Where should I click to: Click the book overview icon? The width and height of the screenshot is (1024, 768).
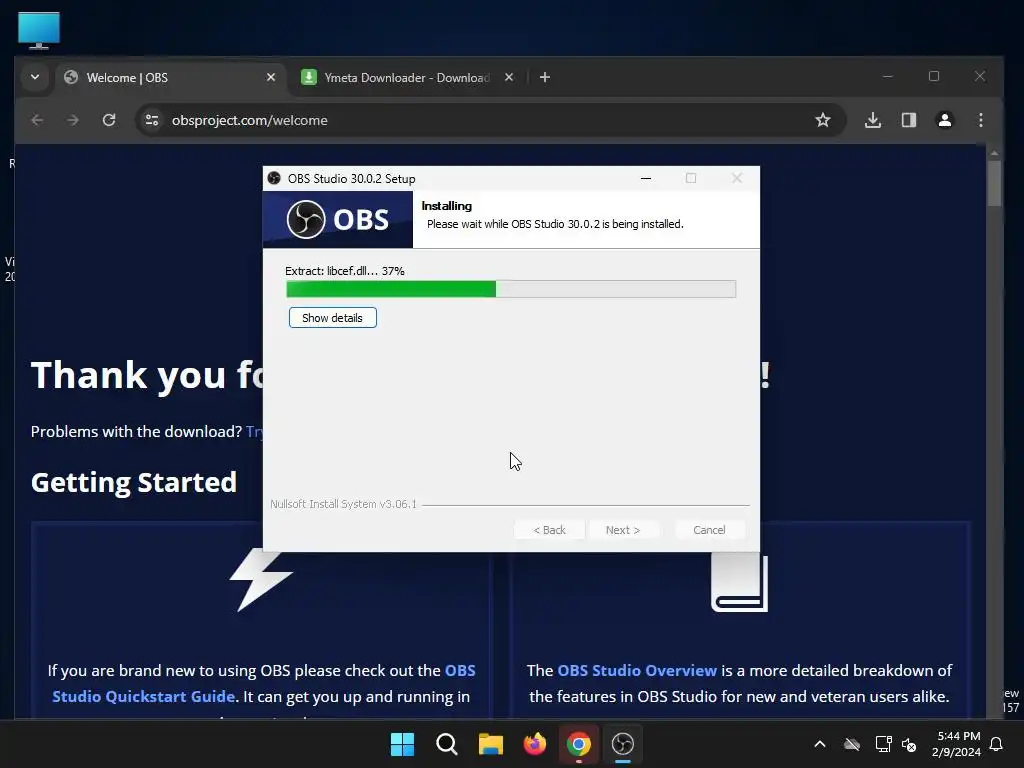pos(739,583)
